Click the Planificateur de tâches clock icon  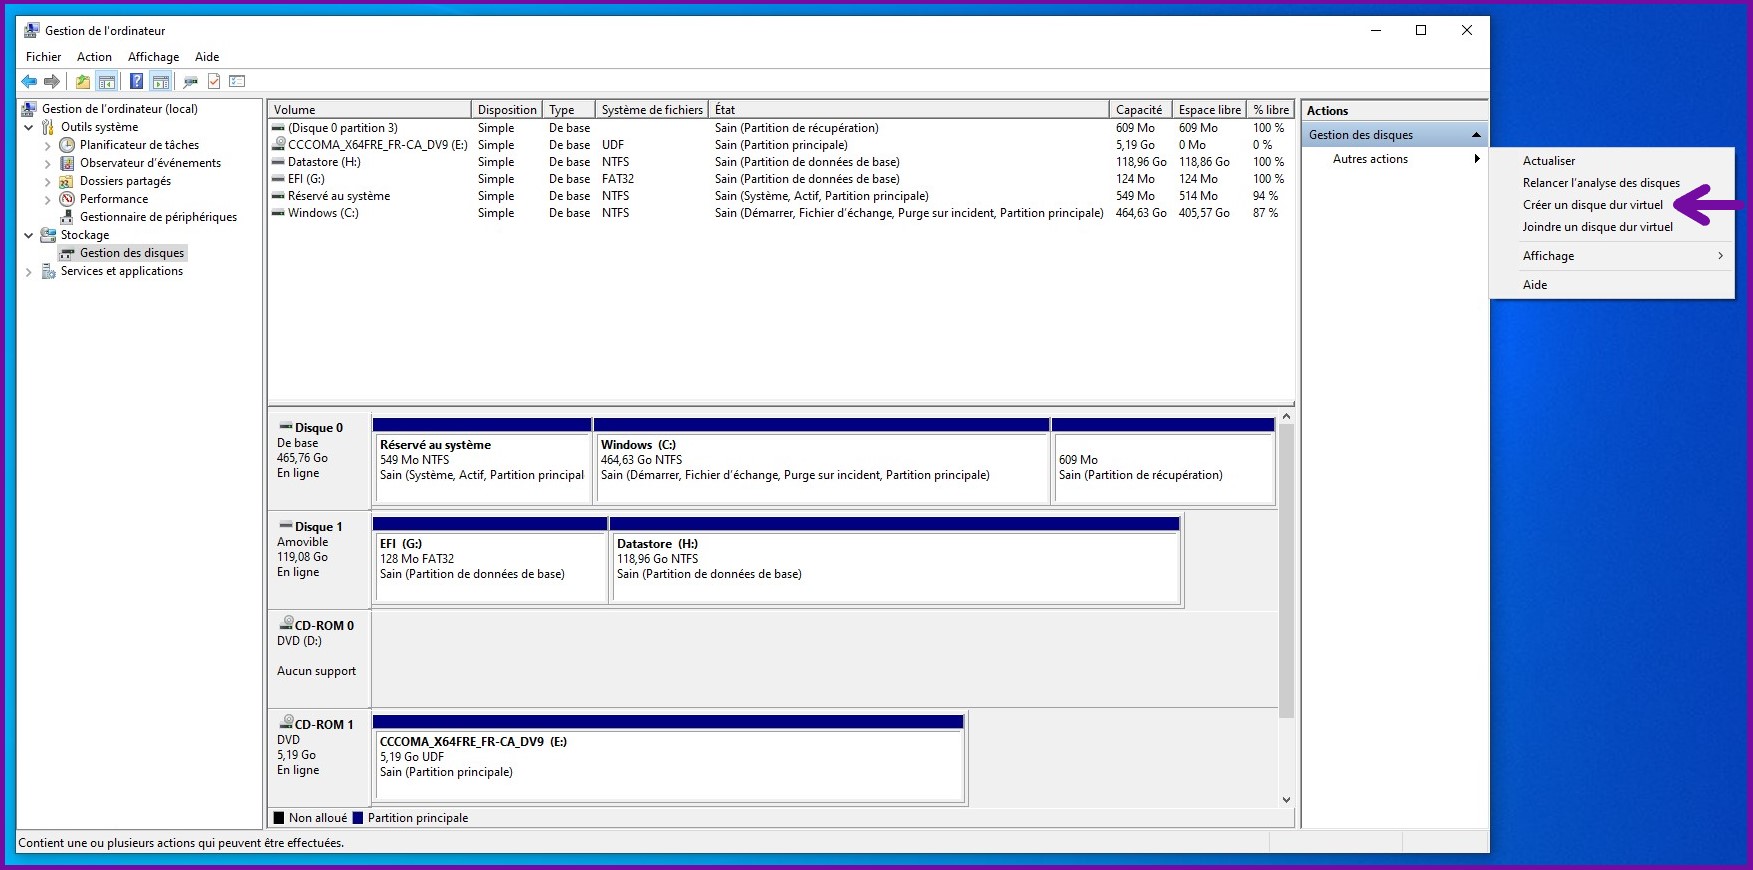pyautogui.click(x=67, y=145)
